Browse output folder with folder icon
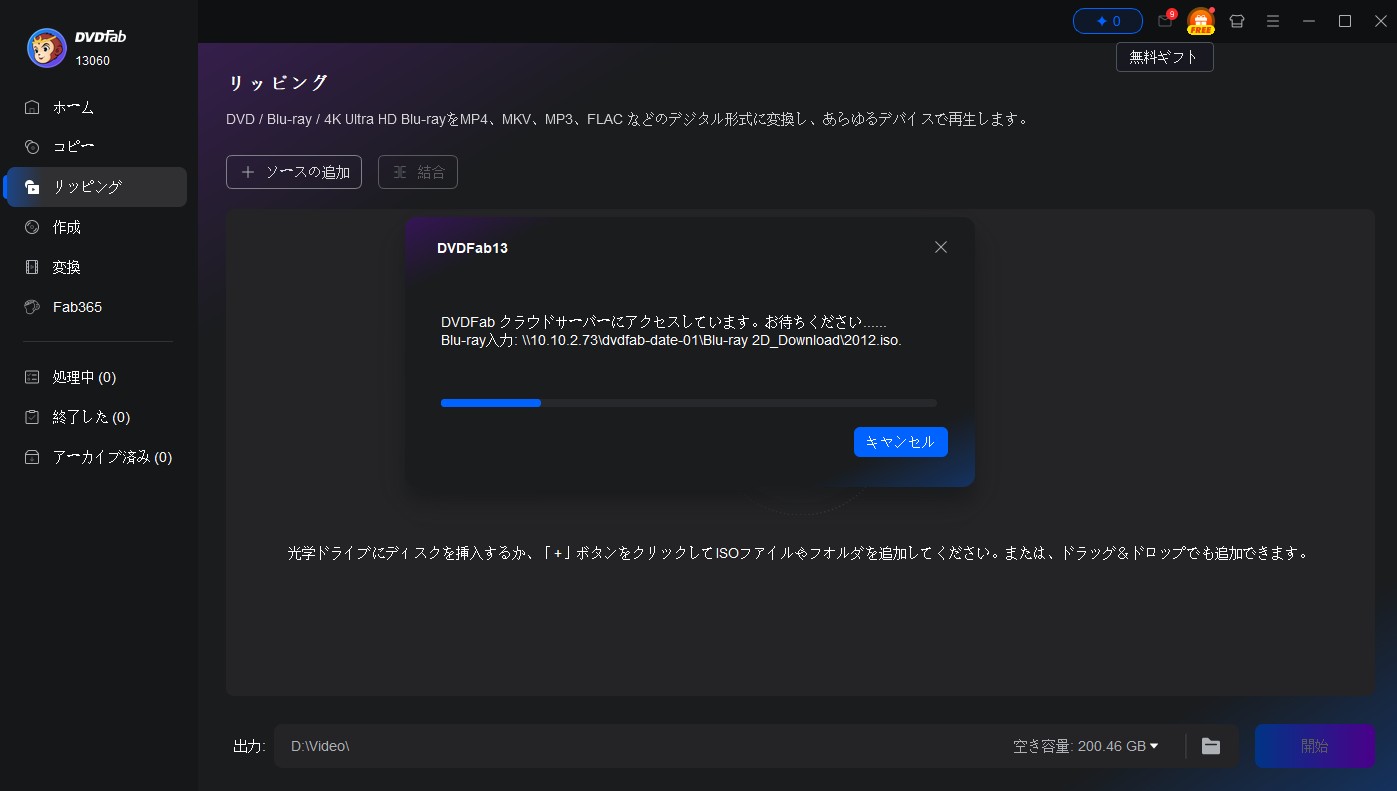Image resolution: width=1397 pixels, height=791 pixels. pos(1211,746)
